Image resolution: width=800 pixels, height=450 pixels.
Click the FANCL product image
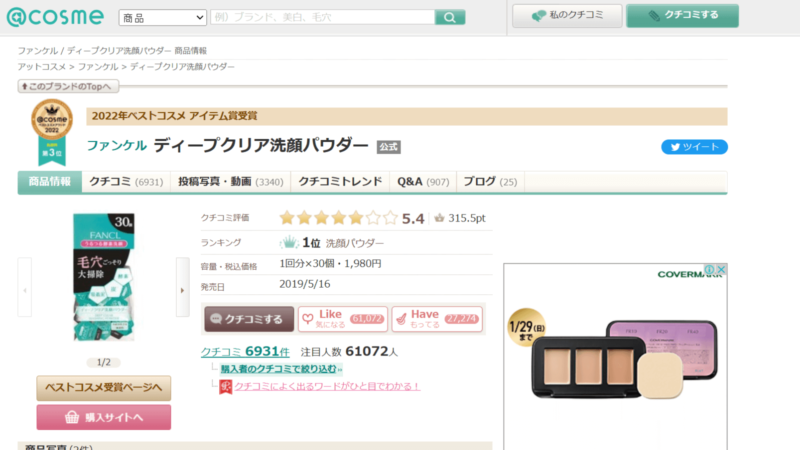(104, 277)
